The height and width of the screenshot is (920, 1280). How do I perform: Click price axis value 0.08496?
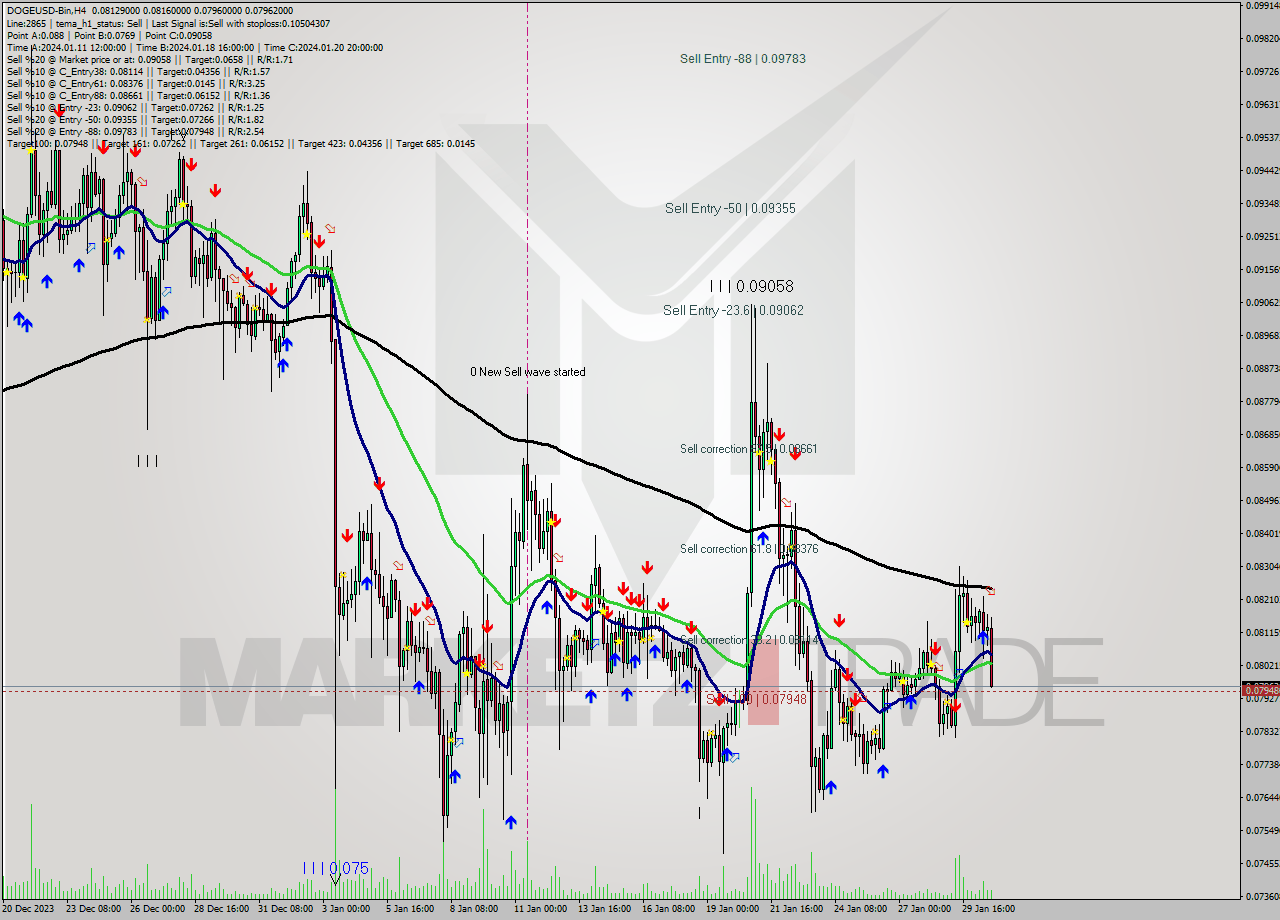pyautogui.click(x=1261, y=500)
